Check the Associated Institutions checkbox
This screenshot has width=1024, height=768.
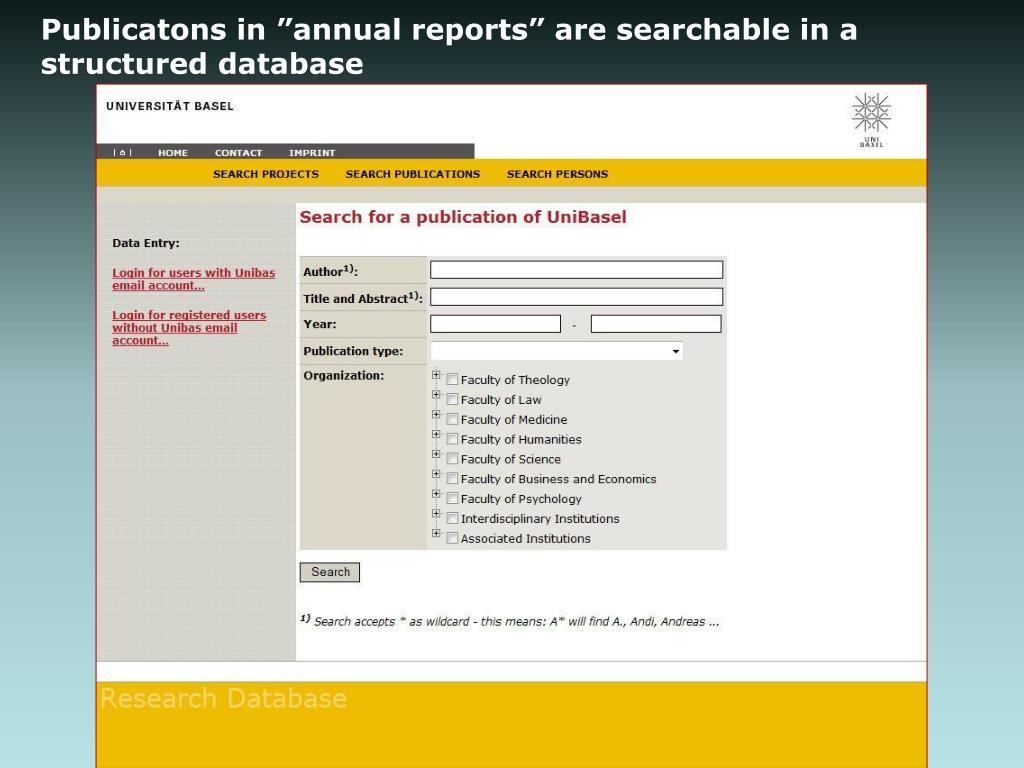[452, 538]
